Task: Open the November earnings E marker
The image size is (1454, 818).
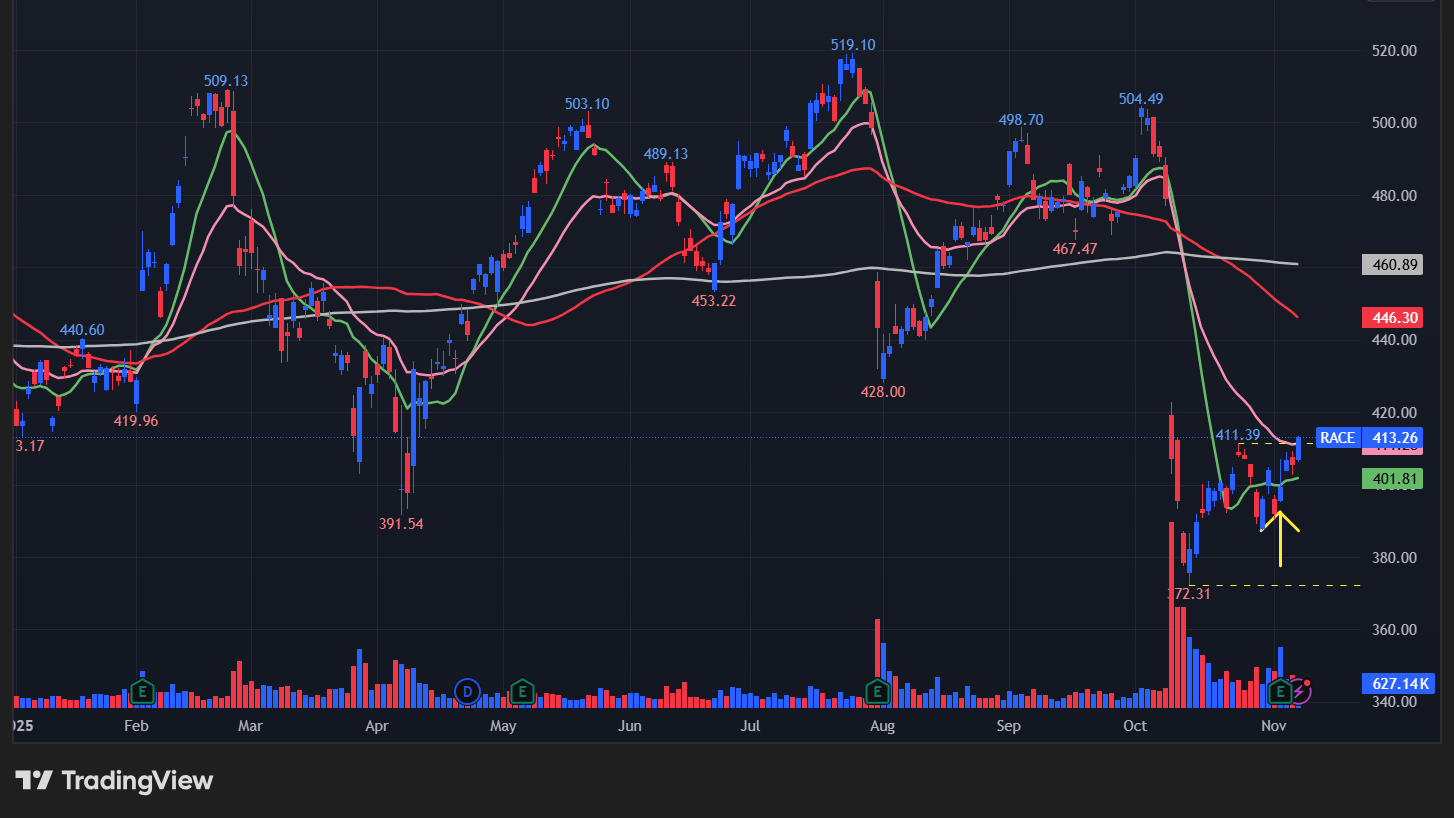Action: click(x=1279, y=691)
